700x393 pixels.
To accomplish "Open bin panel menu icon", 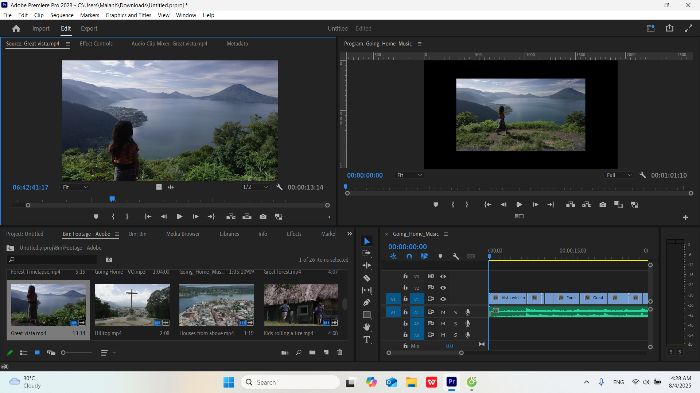I will click(117, 234).
